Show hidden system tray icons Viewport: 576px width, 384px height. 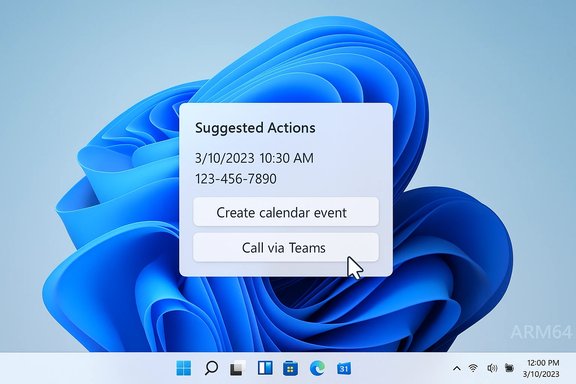(457, 368)
